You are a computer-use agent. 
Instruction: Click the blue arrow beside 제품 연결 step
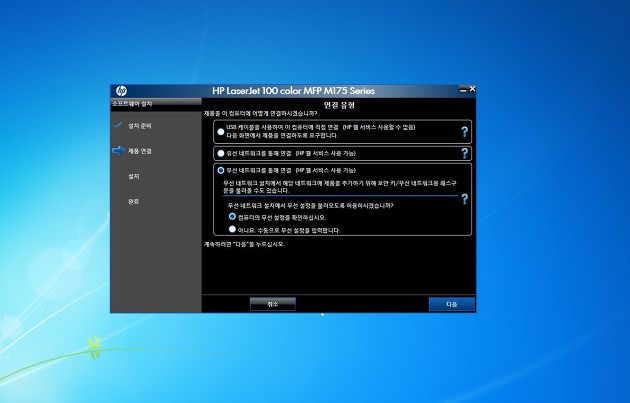[119, 151]
